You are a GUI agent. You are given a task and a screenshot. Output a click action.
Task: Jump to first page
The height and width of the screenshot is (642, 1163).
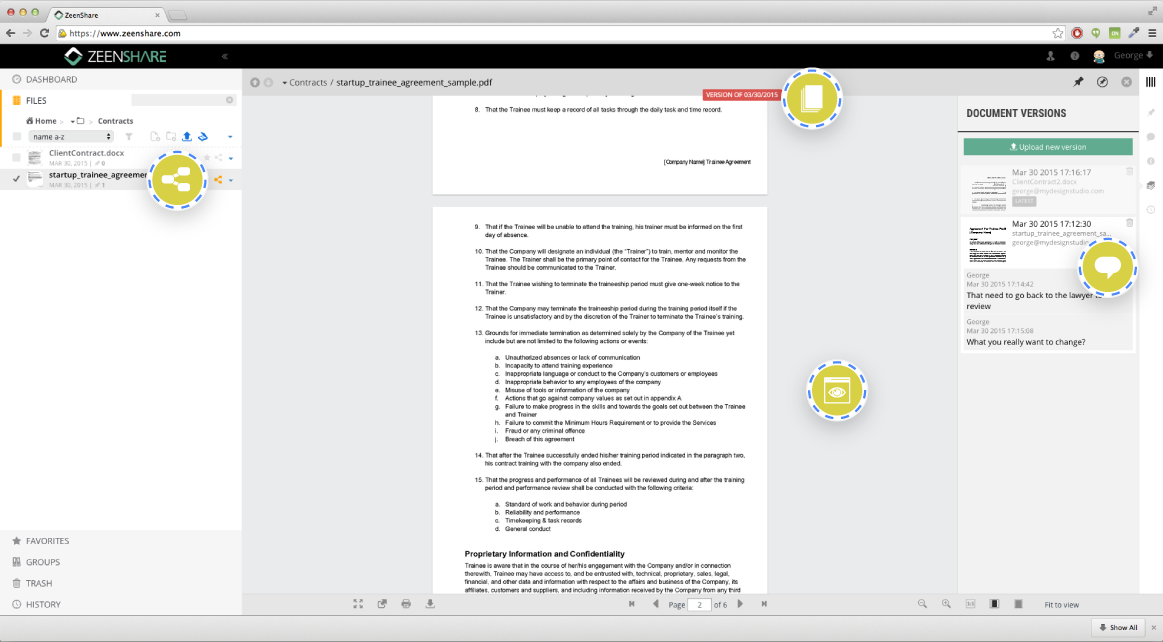pyautogui.click(x=632, y=604)
